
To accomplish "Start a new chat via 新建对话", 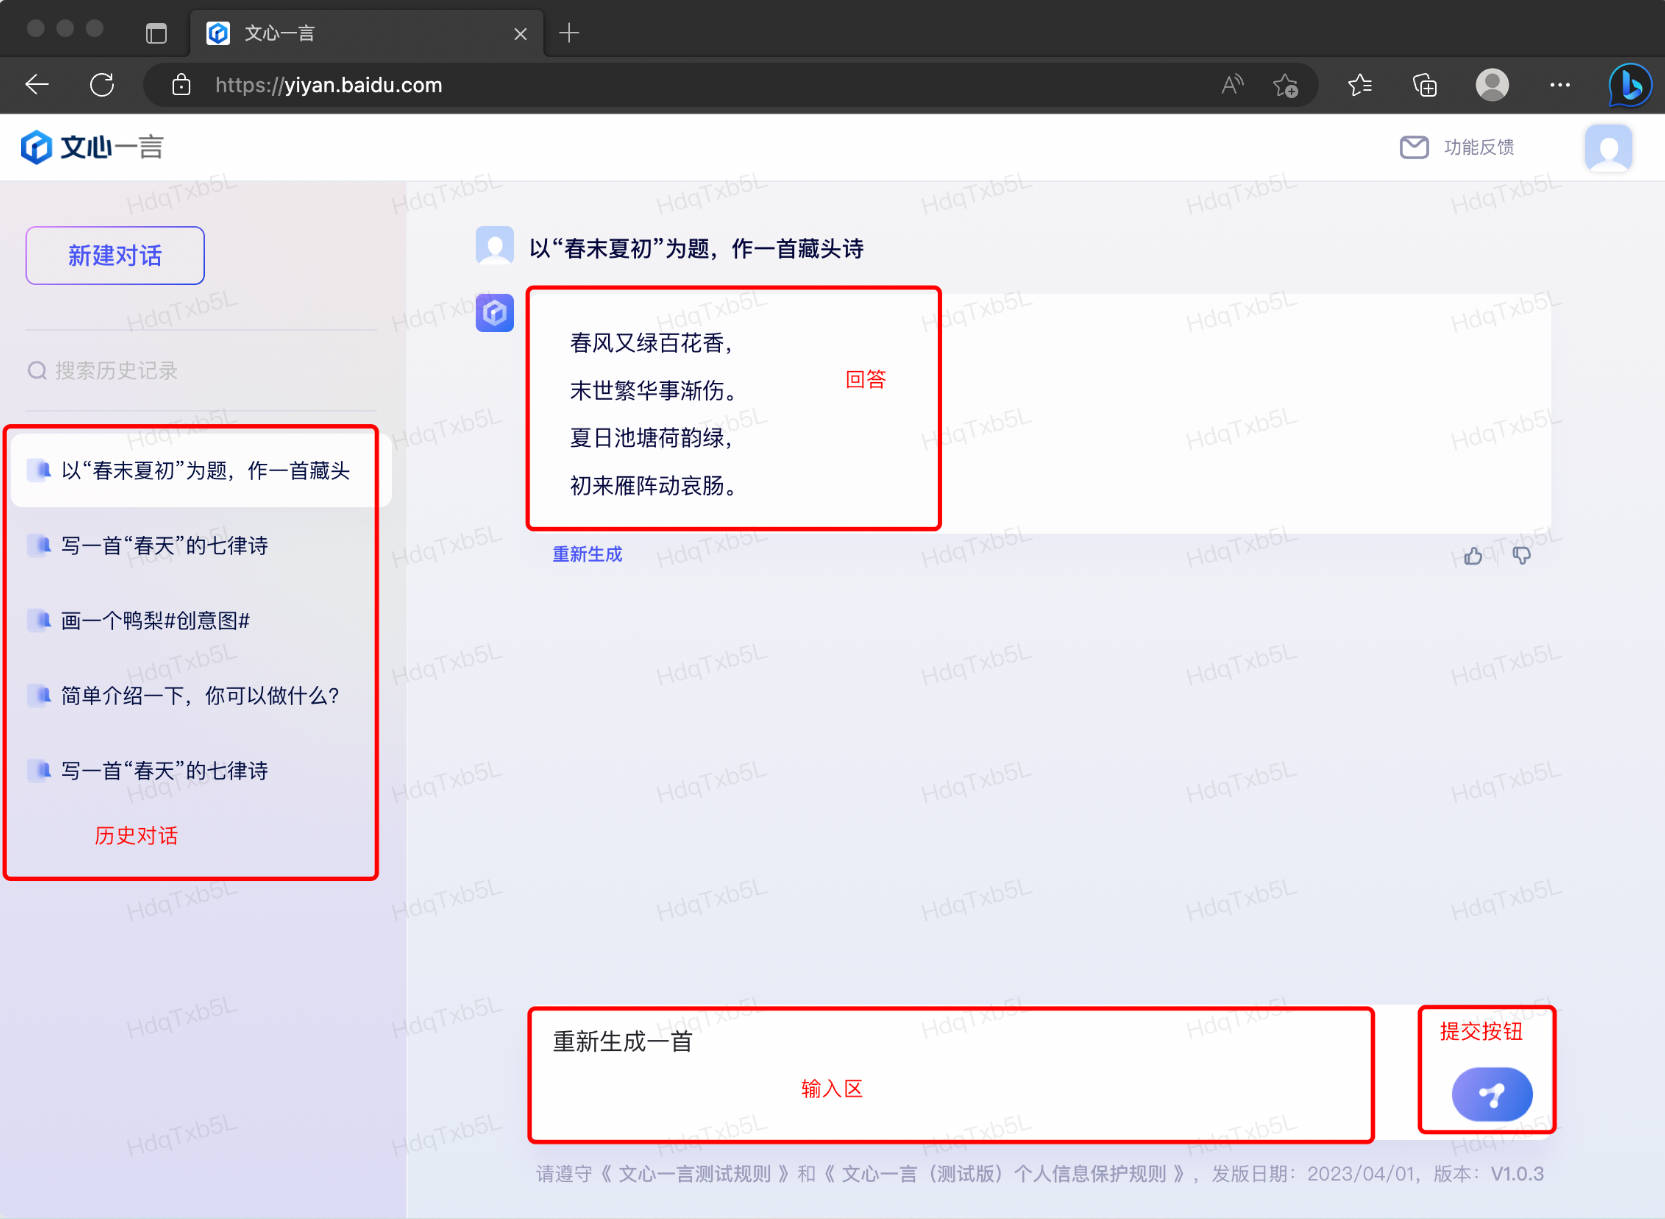I will click(114, 255).
